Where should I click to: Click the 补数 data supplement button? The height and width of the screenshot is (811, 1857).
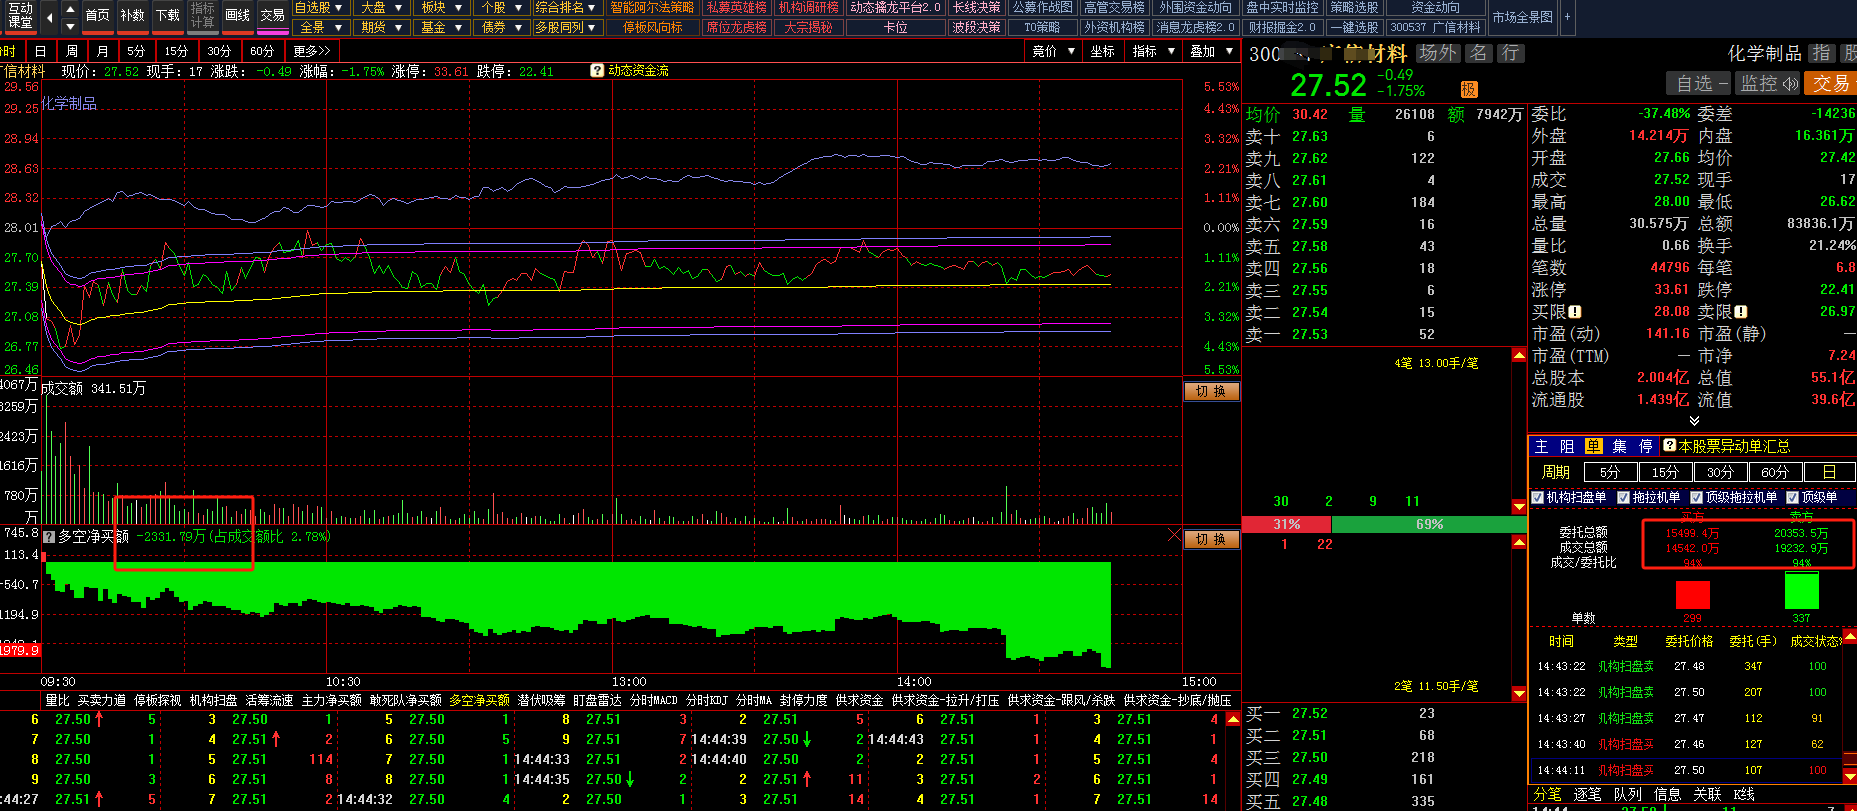(x=132, y=15)
